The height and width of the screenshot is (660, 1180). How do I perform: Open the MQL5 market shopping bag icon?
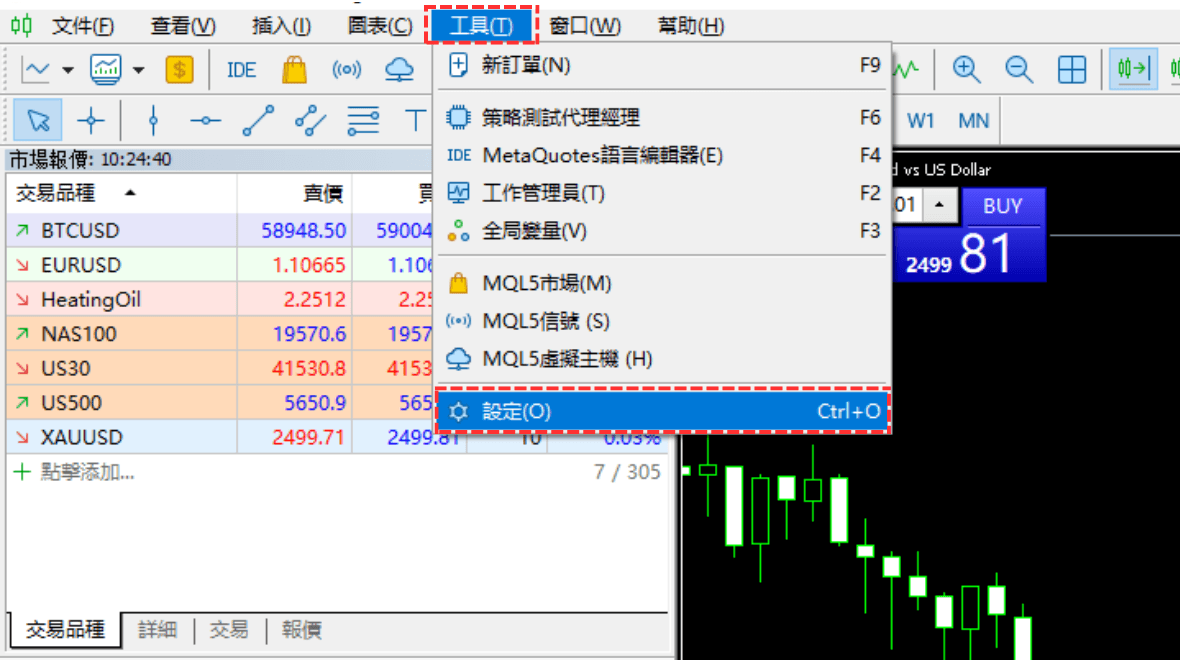(x=294, y=70)
